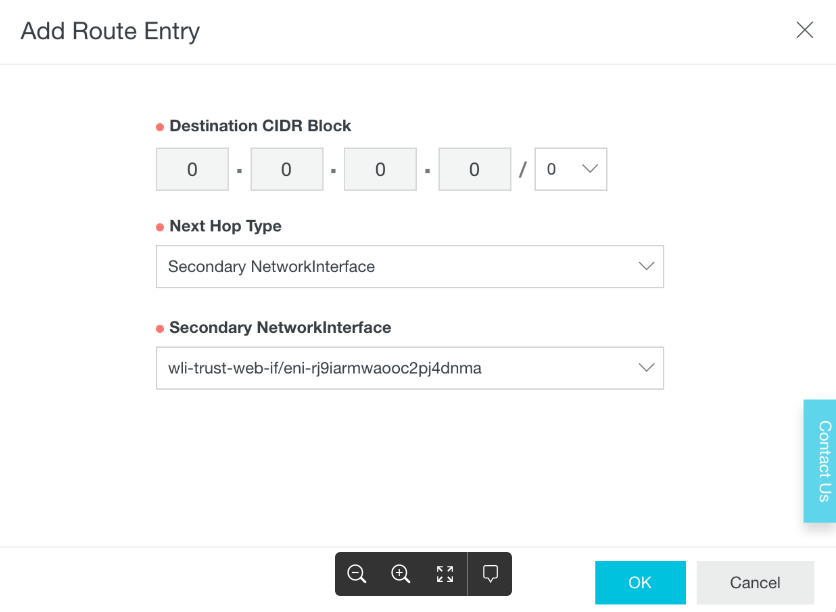Image resolution: width=836 pixels, height=612 pixels.
Task: Click the second octet field of CIDR block
Action: tap(286, 170)
